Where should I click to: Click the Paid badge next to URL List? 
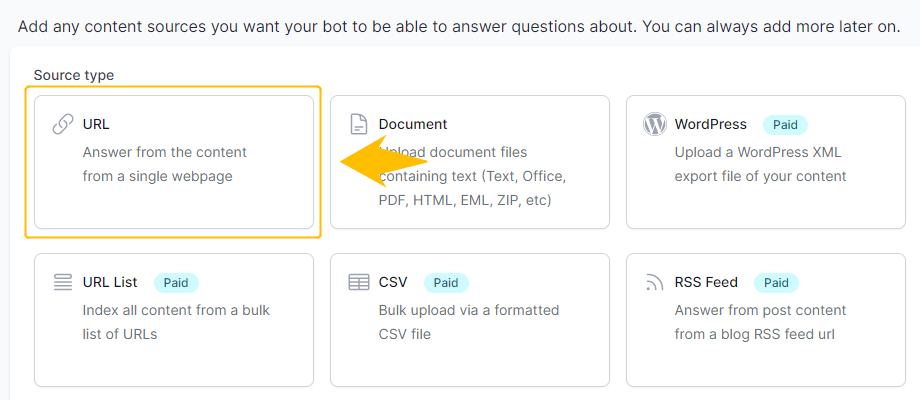[176, 283]
